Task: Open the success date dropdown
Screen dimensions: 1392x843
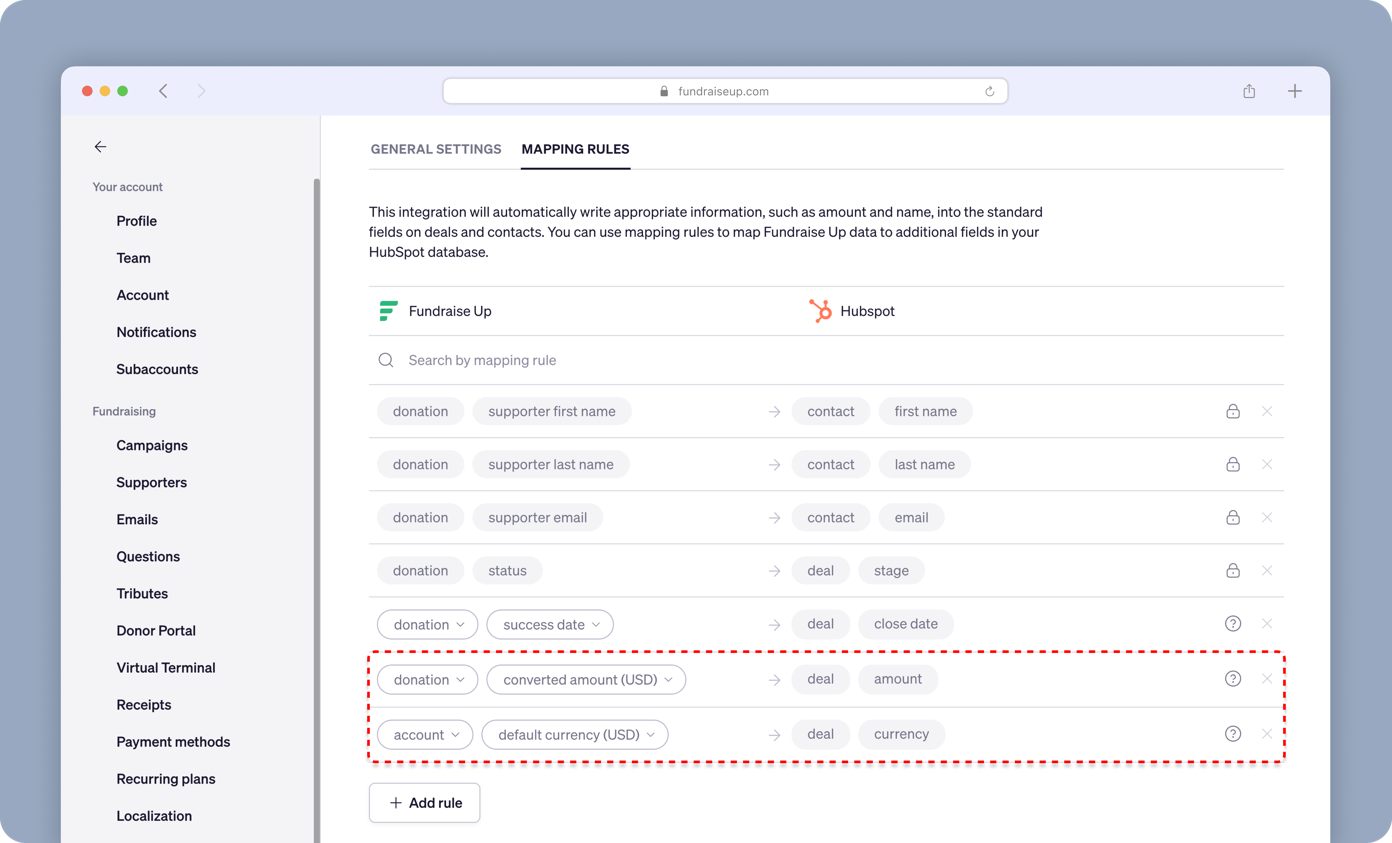Action: pyautogui.click(x=550, y=624)
